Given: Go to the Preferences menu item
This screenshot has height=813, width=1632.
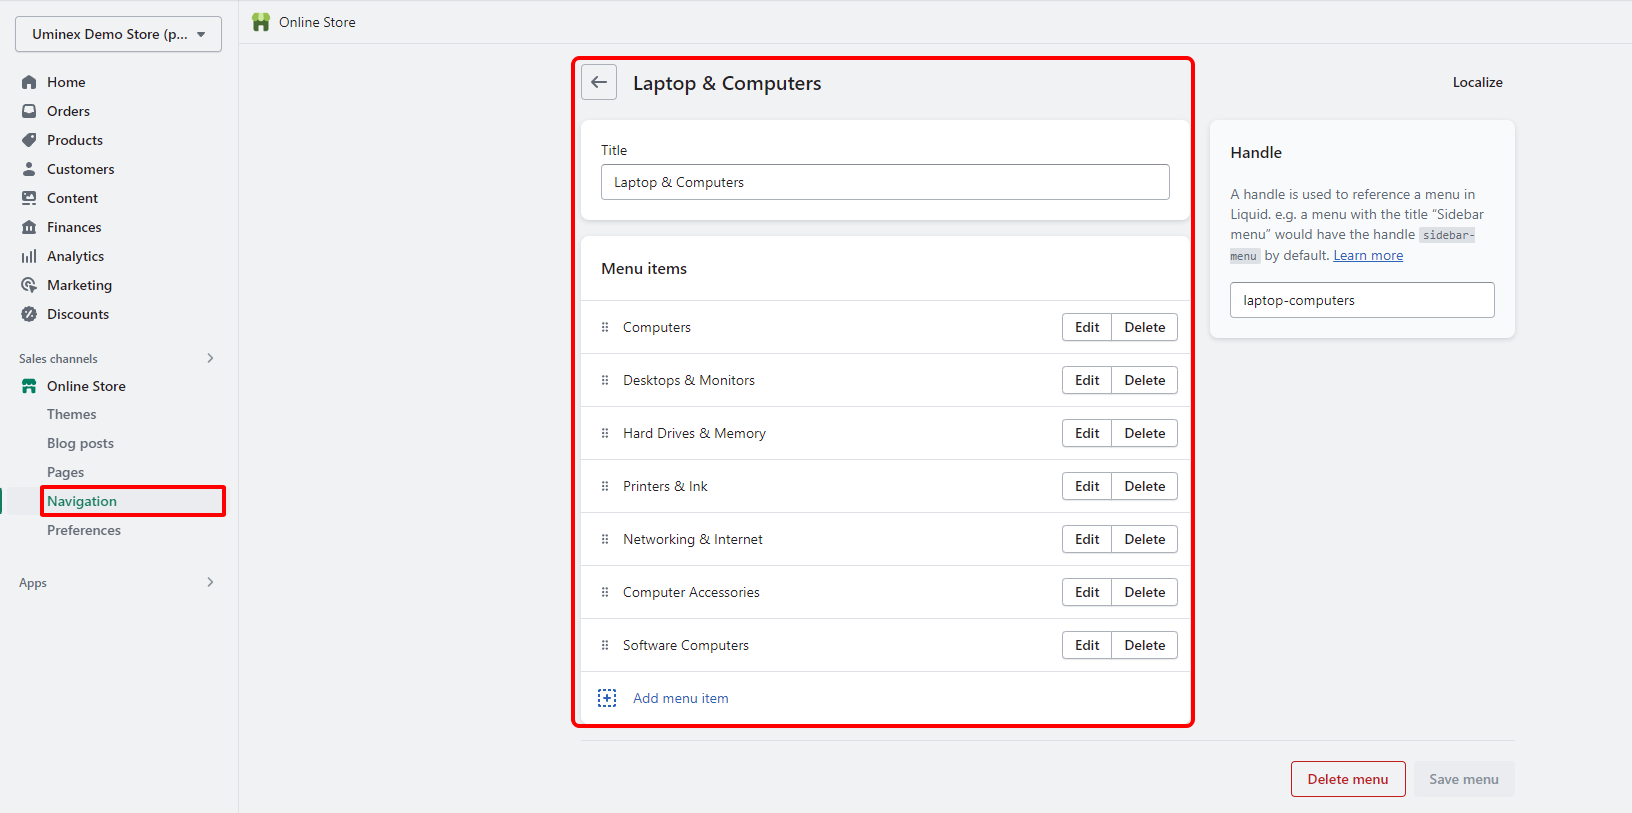Looking at the screenshot, I should [84, 530].
